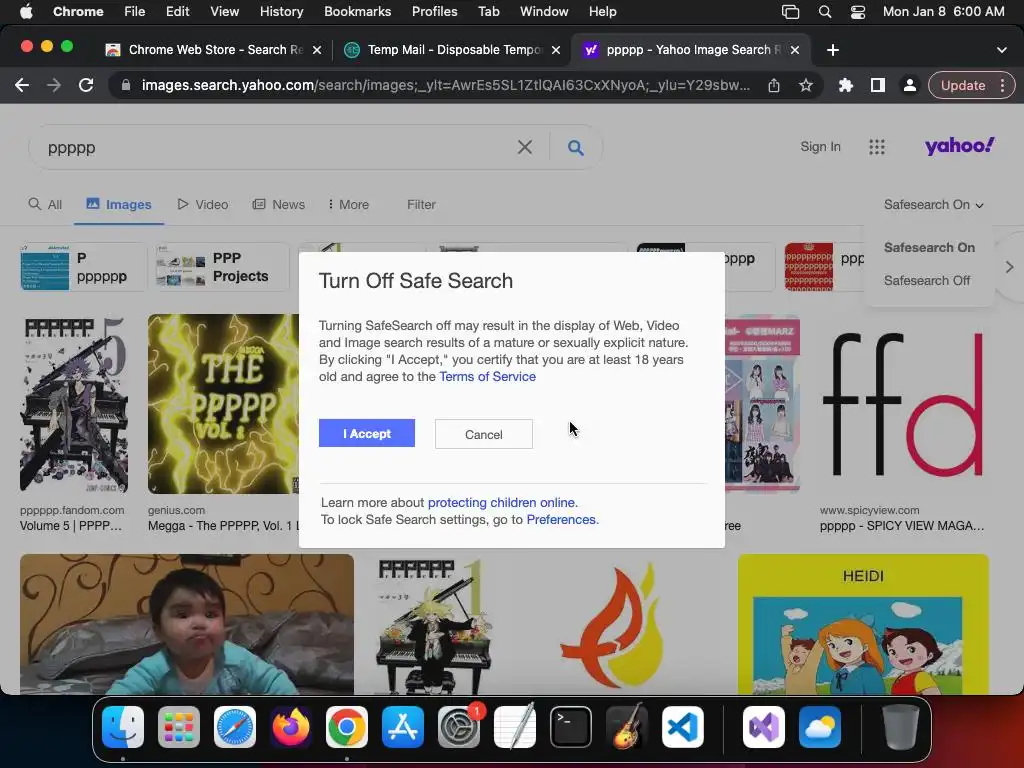The image size is (1024, 768).
Task: Click Sign In on Yahoo
Action: 820,146
